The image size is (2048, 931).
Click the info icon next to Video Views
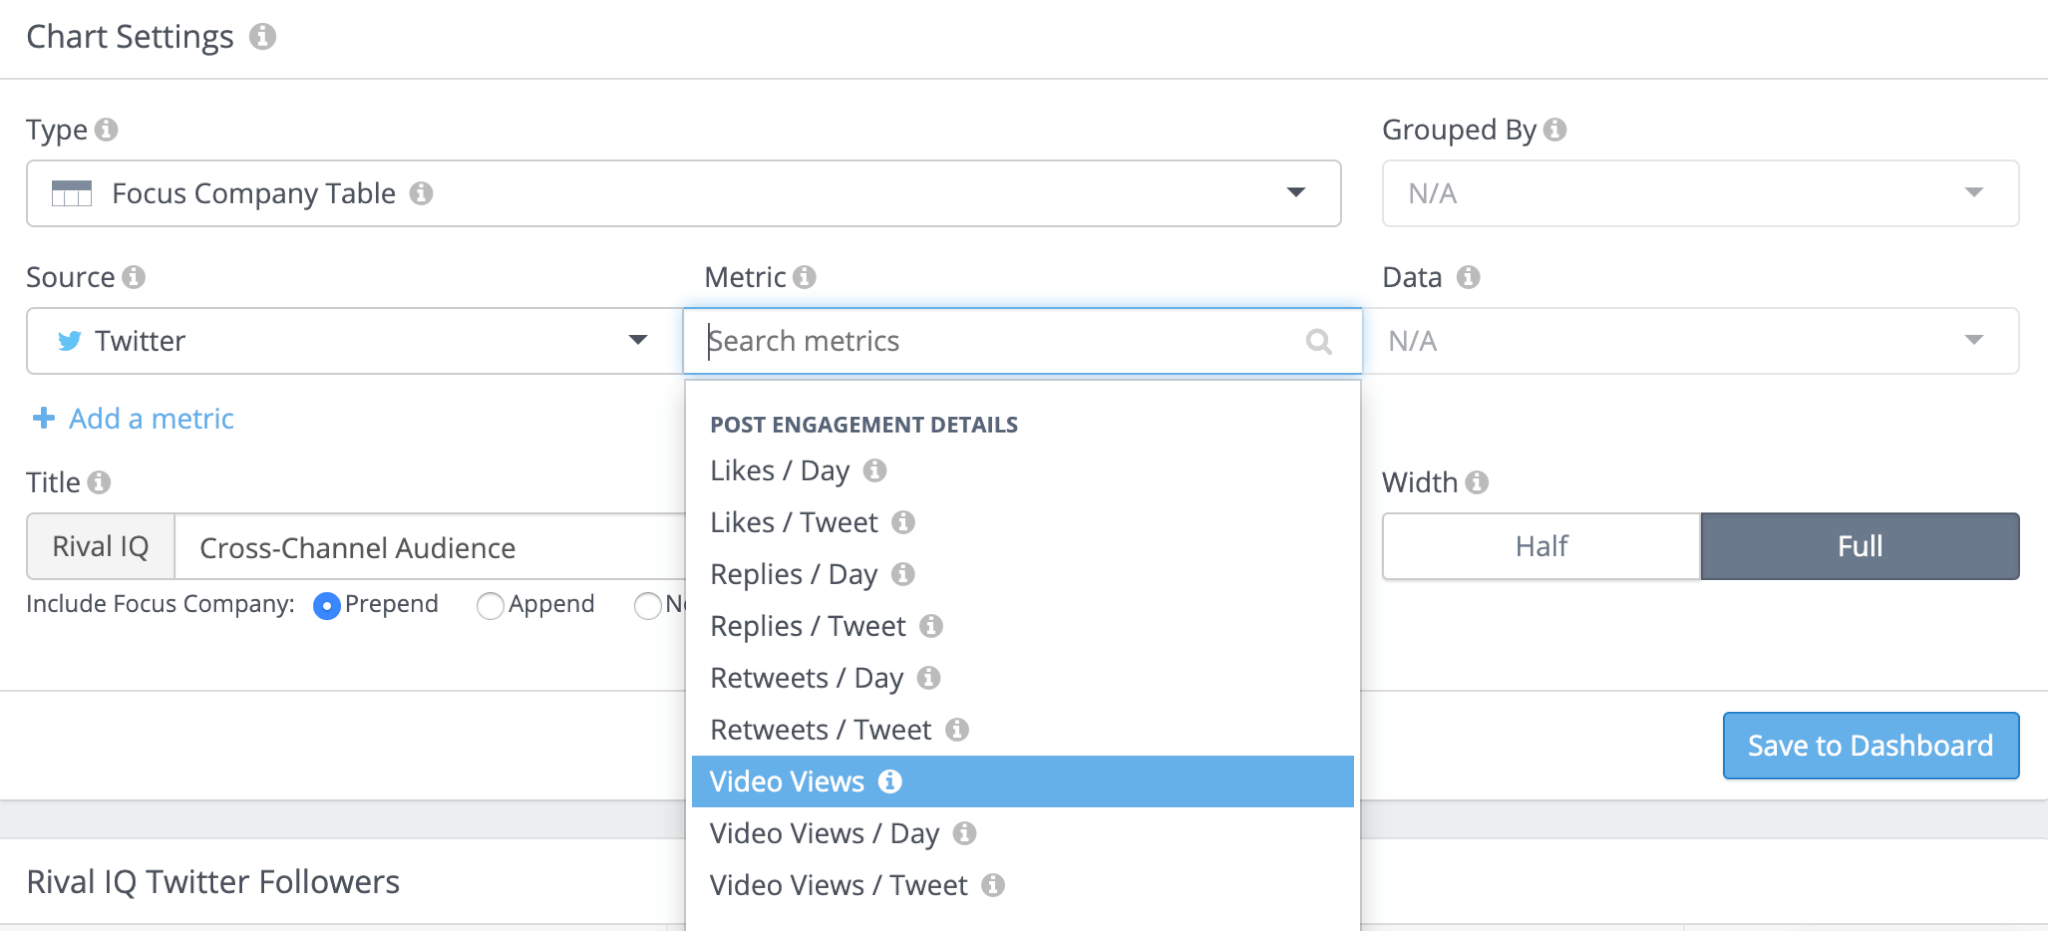point(889,782)
